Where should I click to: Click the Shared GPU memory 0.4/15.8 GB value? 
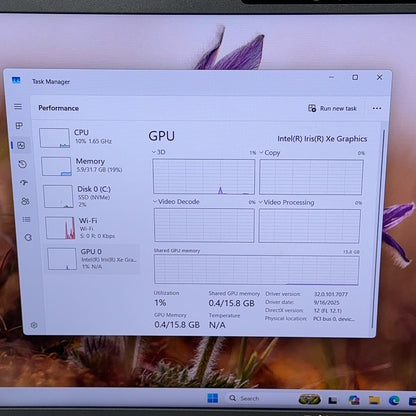[x=231, y=303]
